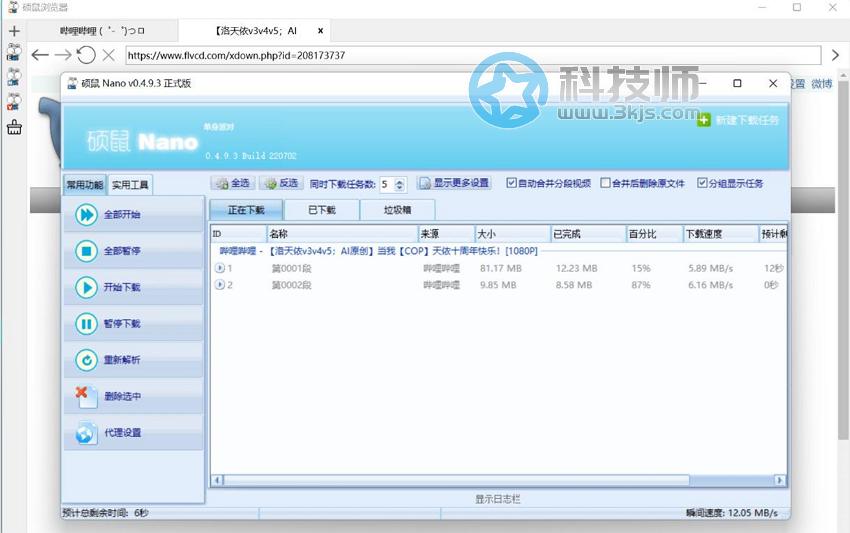Uncheck 自动合并分段视频 checkbox
Viewport: 850px width, 533px height.
coord(511,183)
